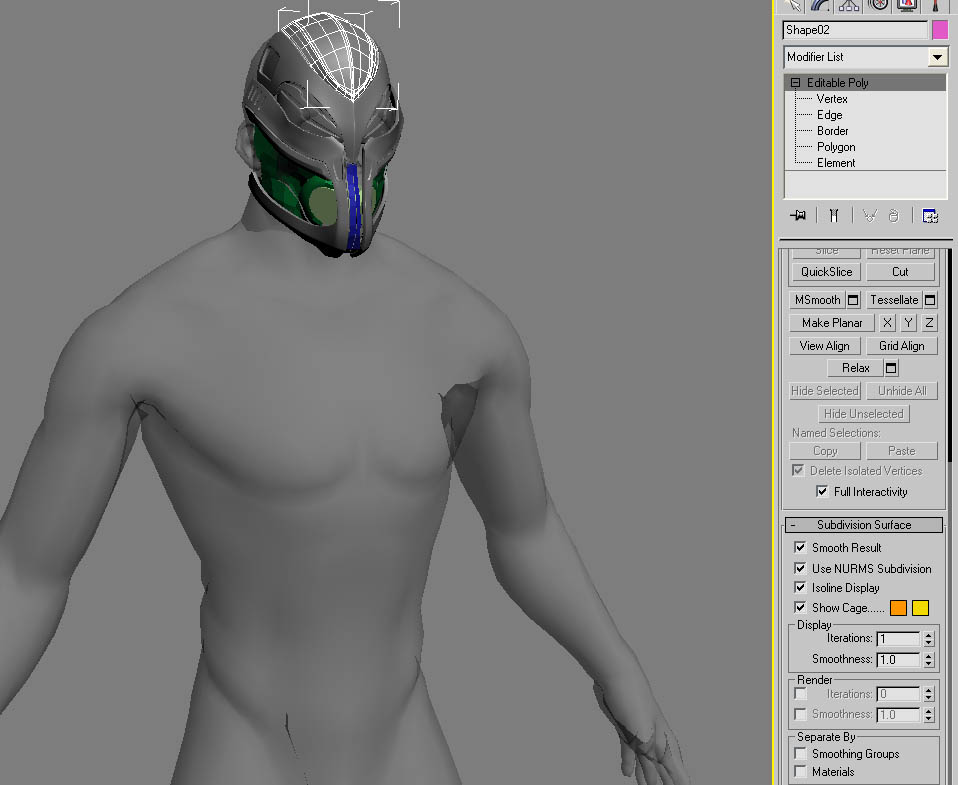
Task: Click the Make Unique stack icon
Action: tap(870, 216)
